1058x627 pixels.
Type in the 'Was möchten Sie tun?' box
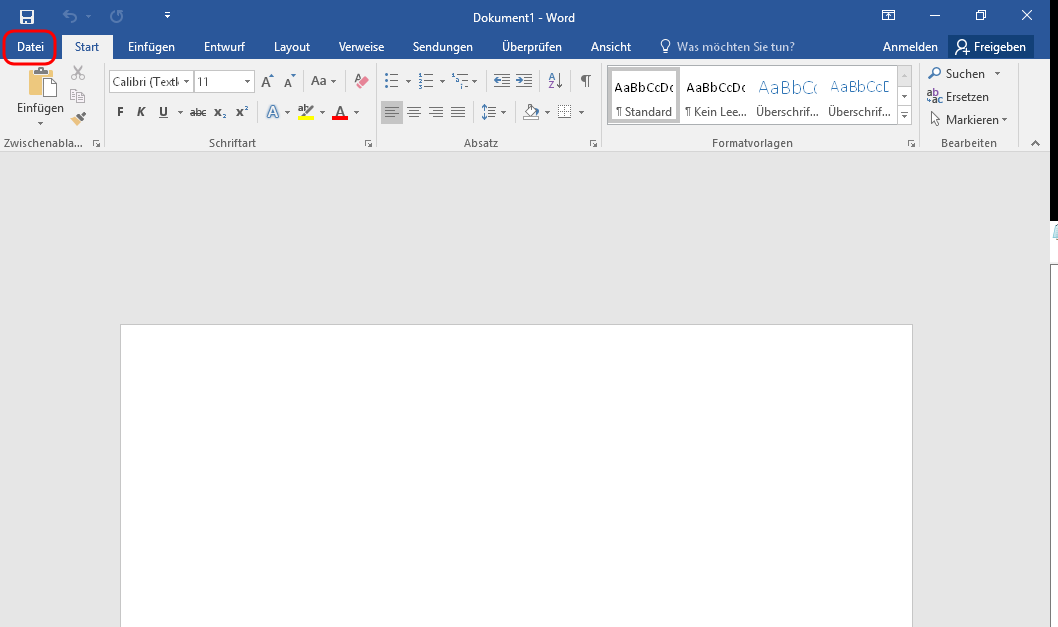(x=735, y=47)
